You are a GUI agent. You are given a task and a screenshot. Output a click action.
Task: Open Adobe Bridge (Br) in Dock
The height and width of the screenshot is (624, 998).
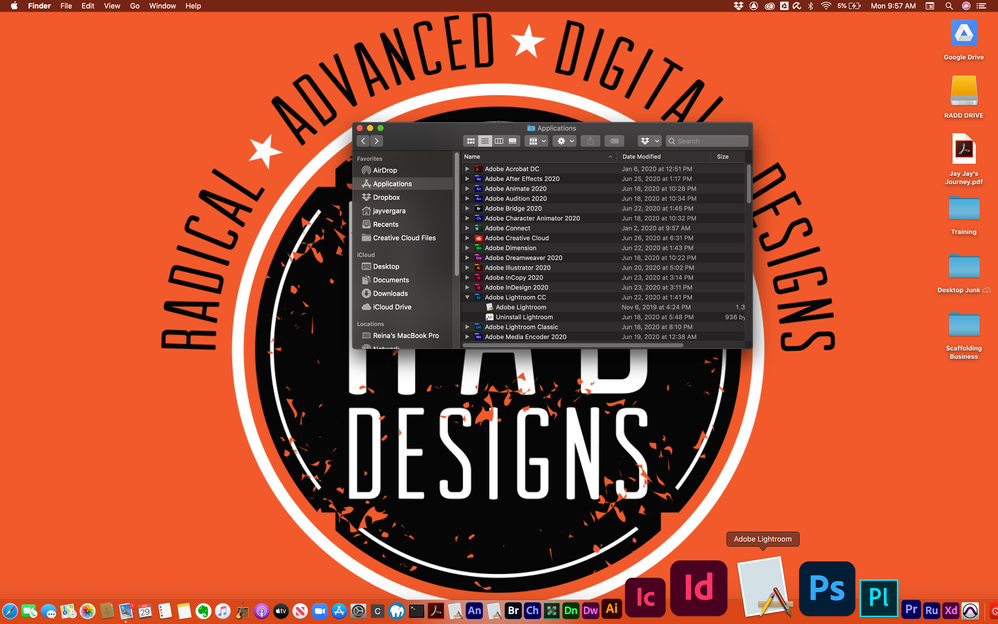point(513,611)
